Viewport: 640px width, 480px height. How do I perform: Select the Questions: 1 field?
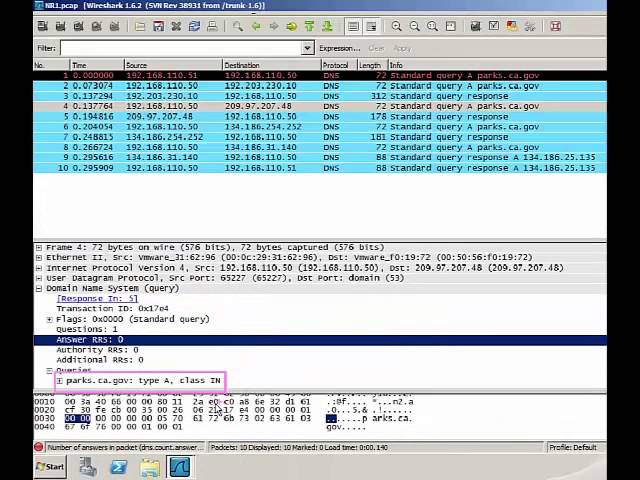[x=87, y=329]
